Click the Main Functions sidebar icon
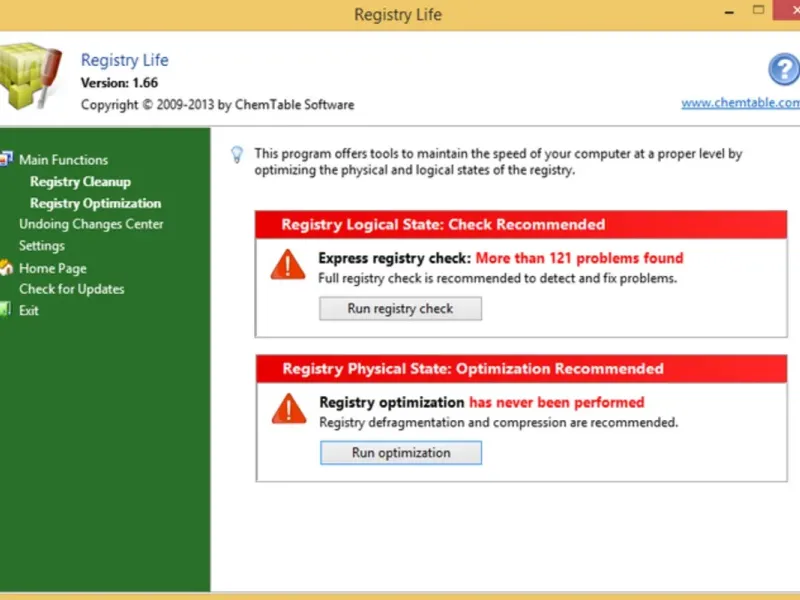This screenshot has height=600, width=800. (6, 159)
